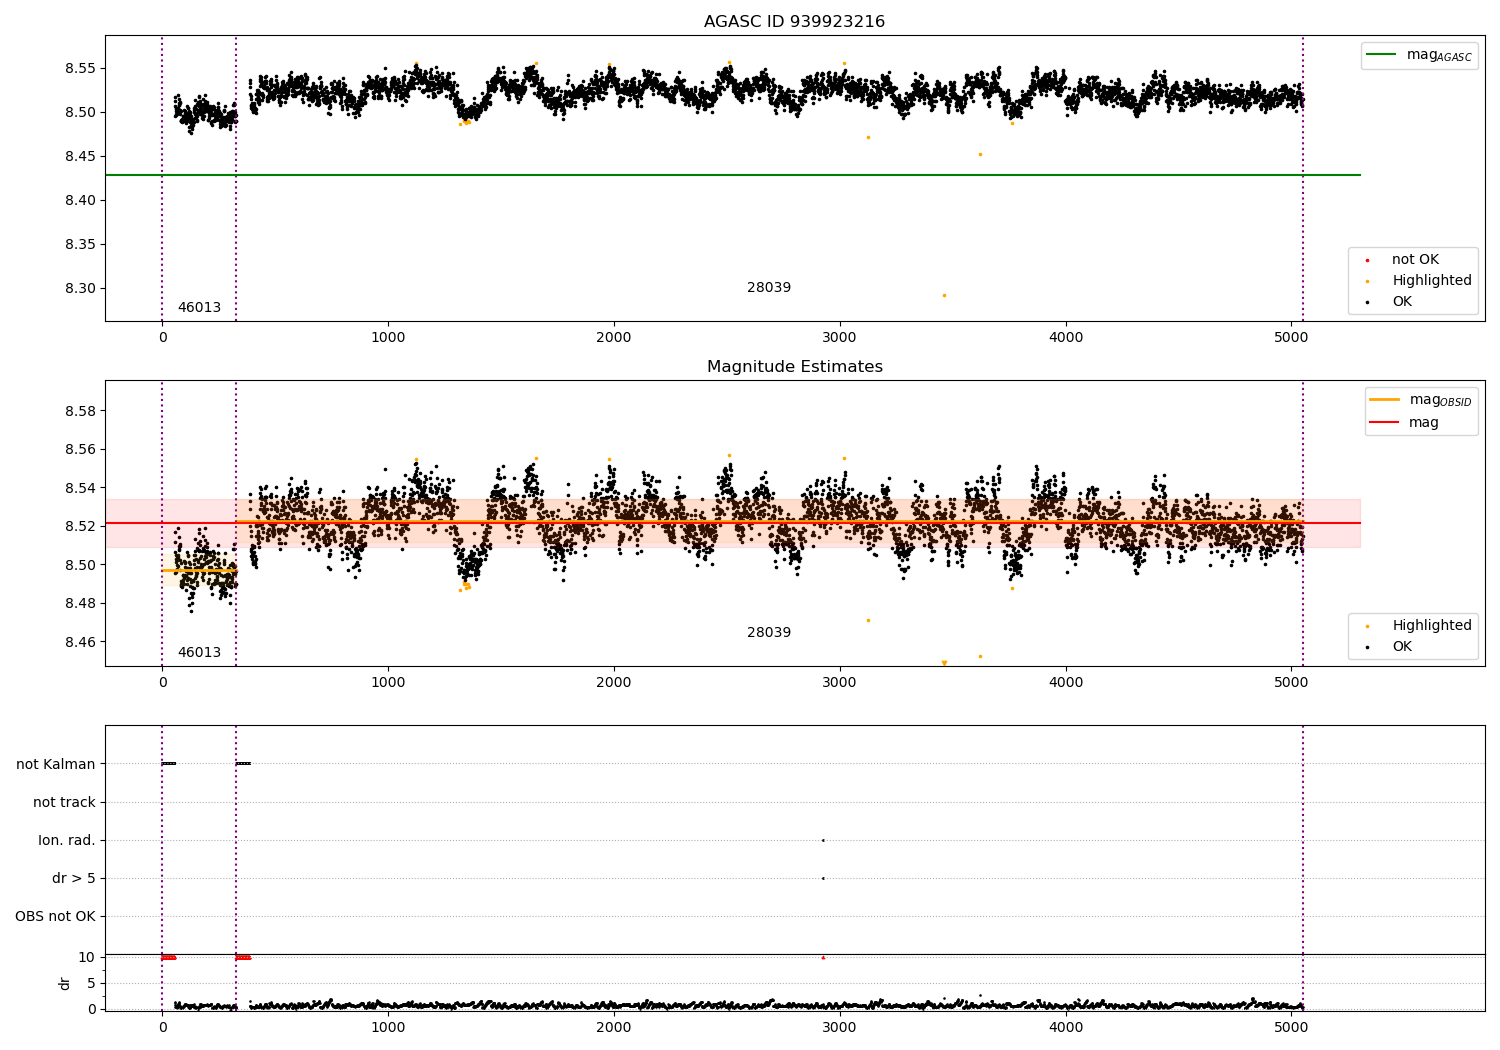Click the 3000 x-tick in the top panel
The height and width of the screenshot is (1050, 1500).
(840, 338)
